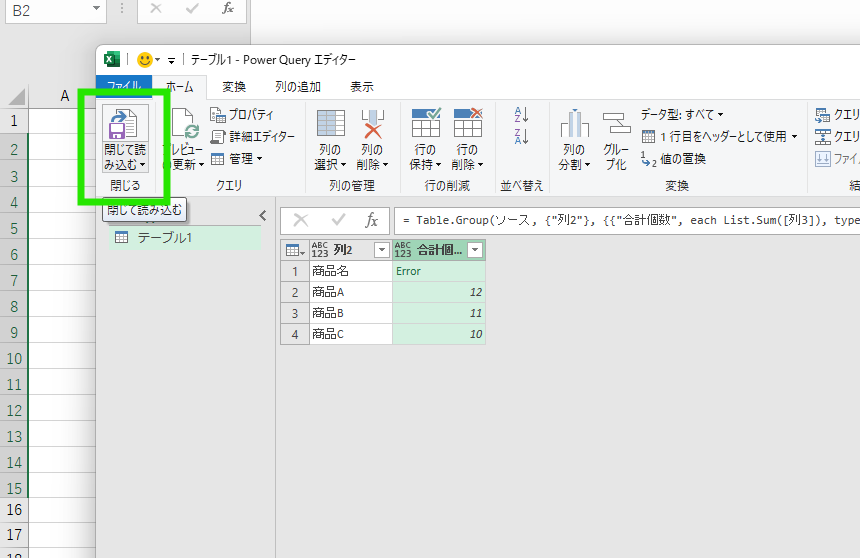Viewport: 860px width, 558px height.
Task: Open the Data Type (データ型: すべて) dropdown
Action: [x=682, y=115]
